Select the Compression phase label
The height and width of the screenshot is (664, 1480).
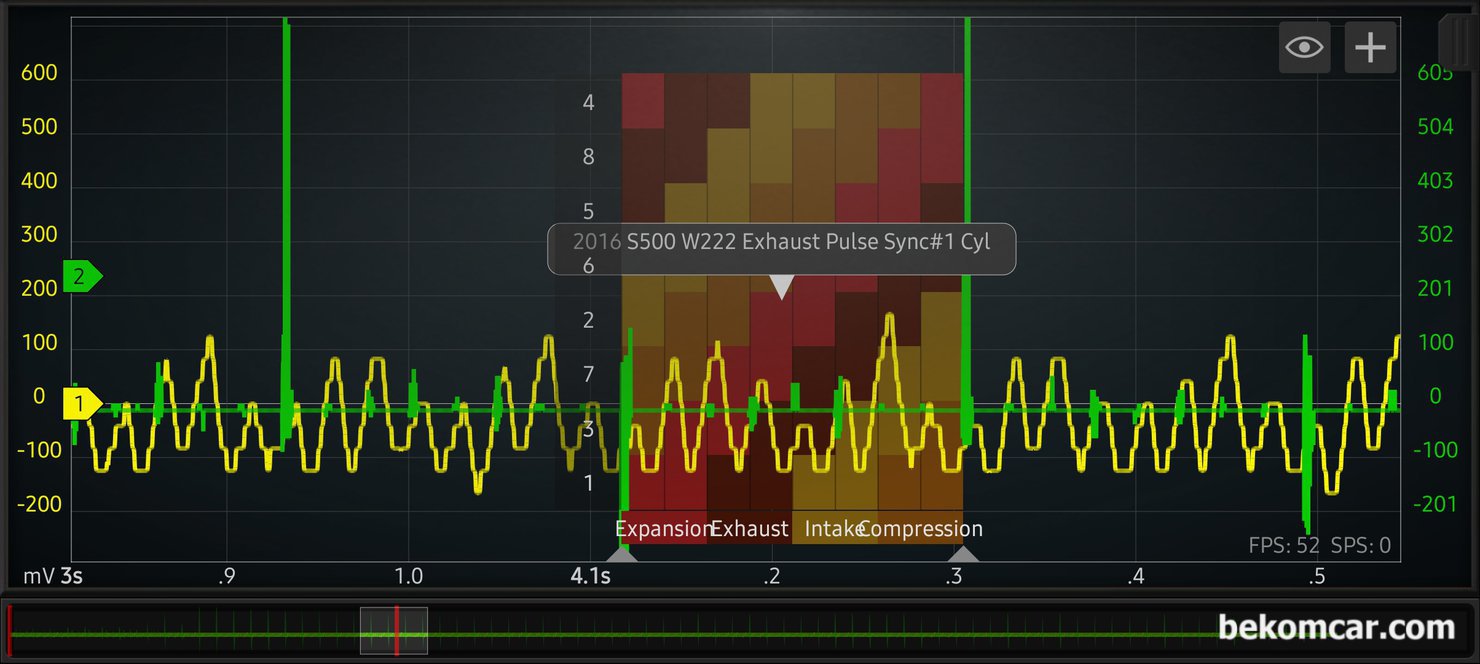[x=922, y=529]
